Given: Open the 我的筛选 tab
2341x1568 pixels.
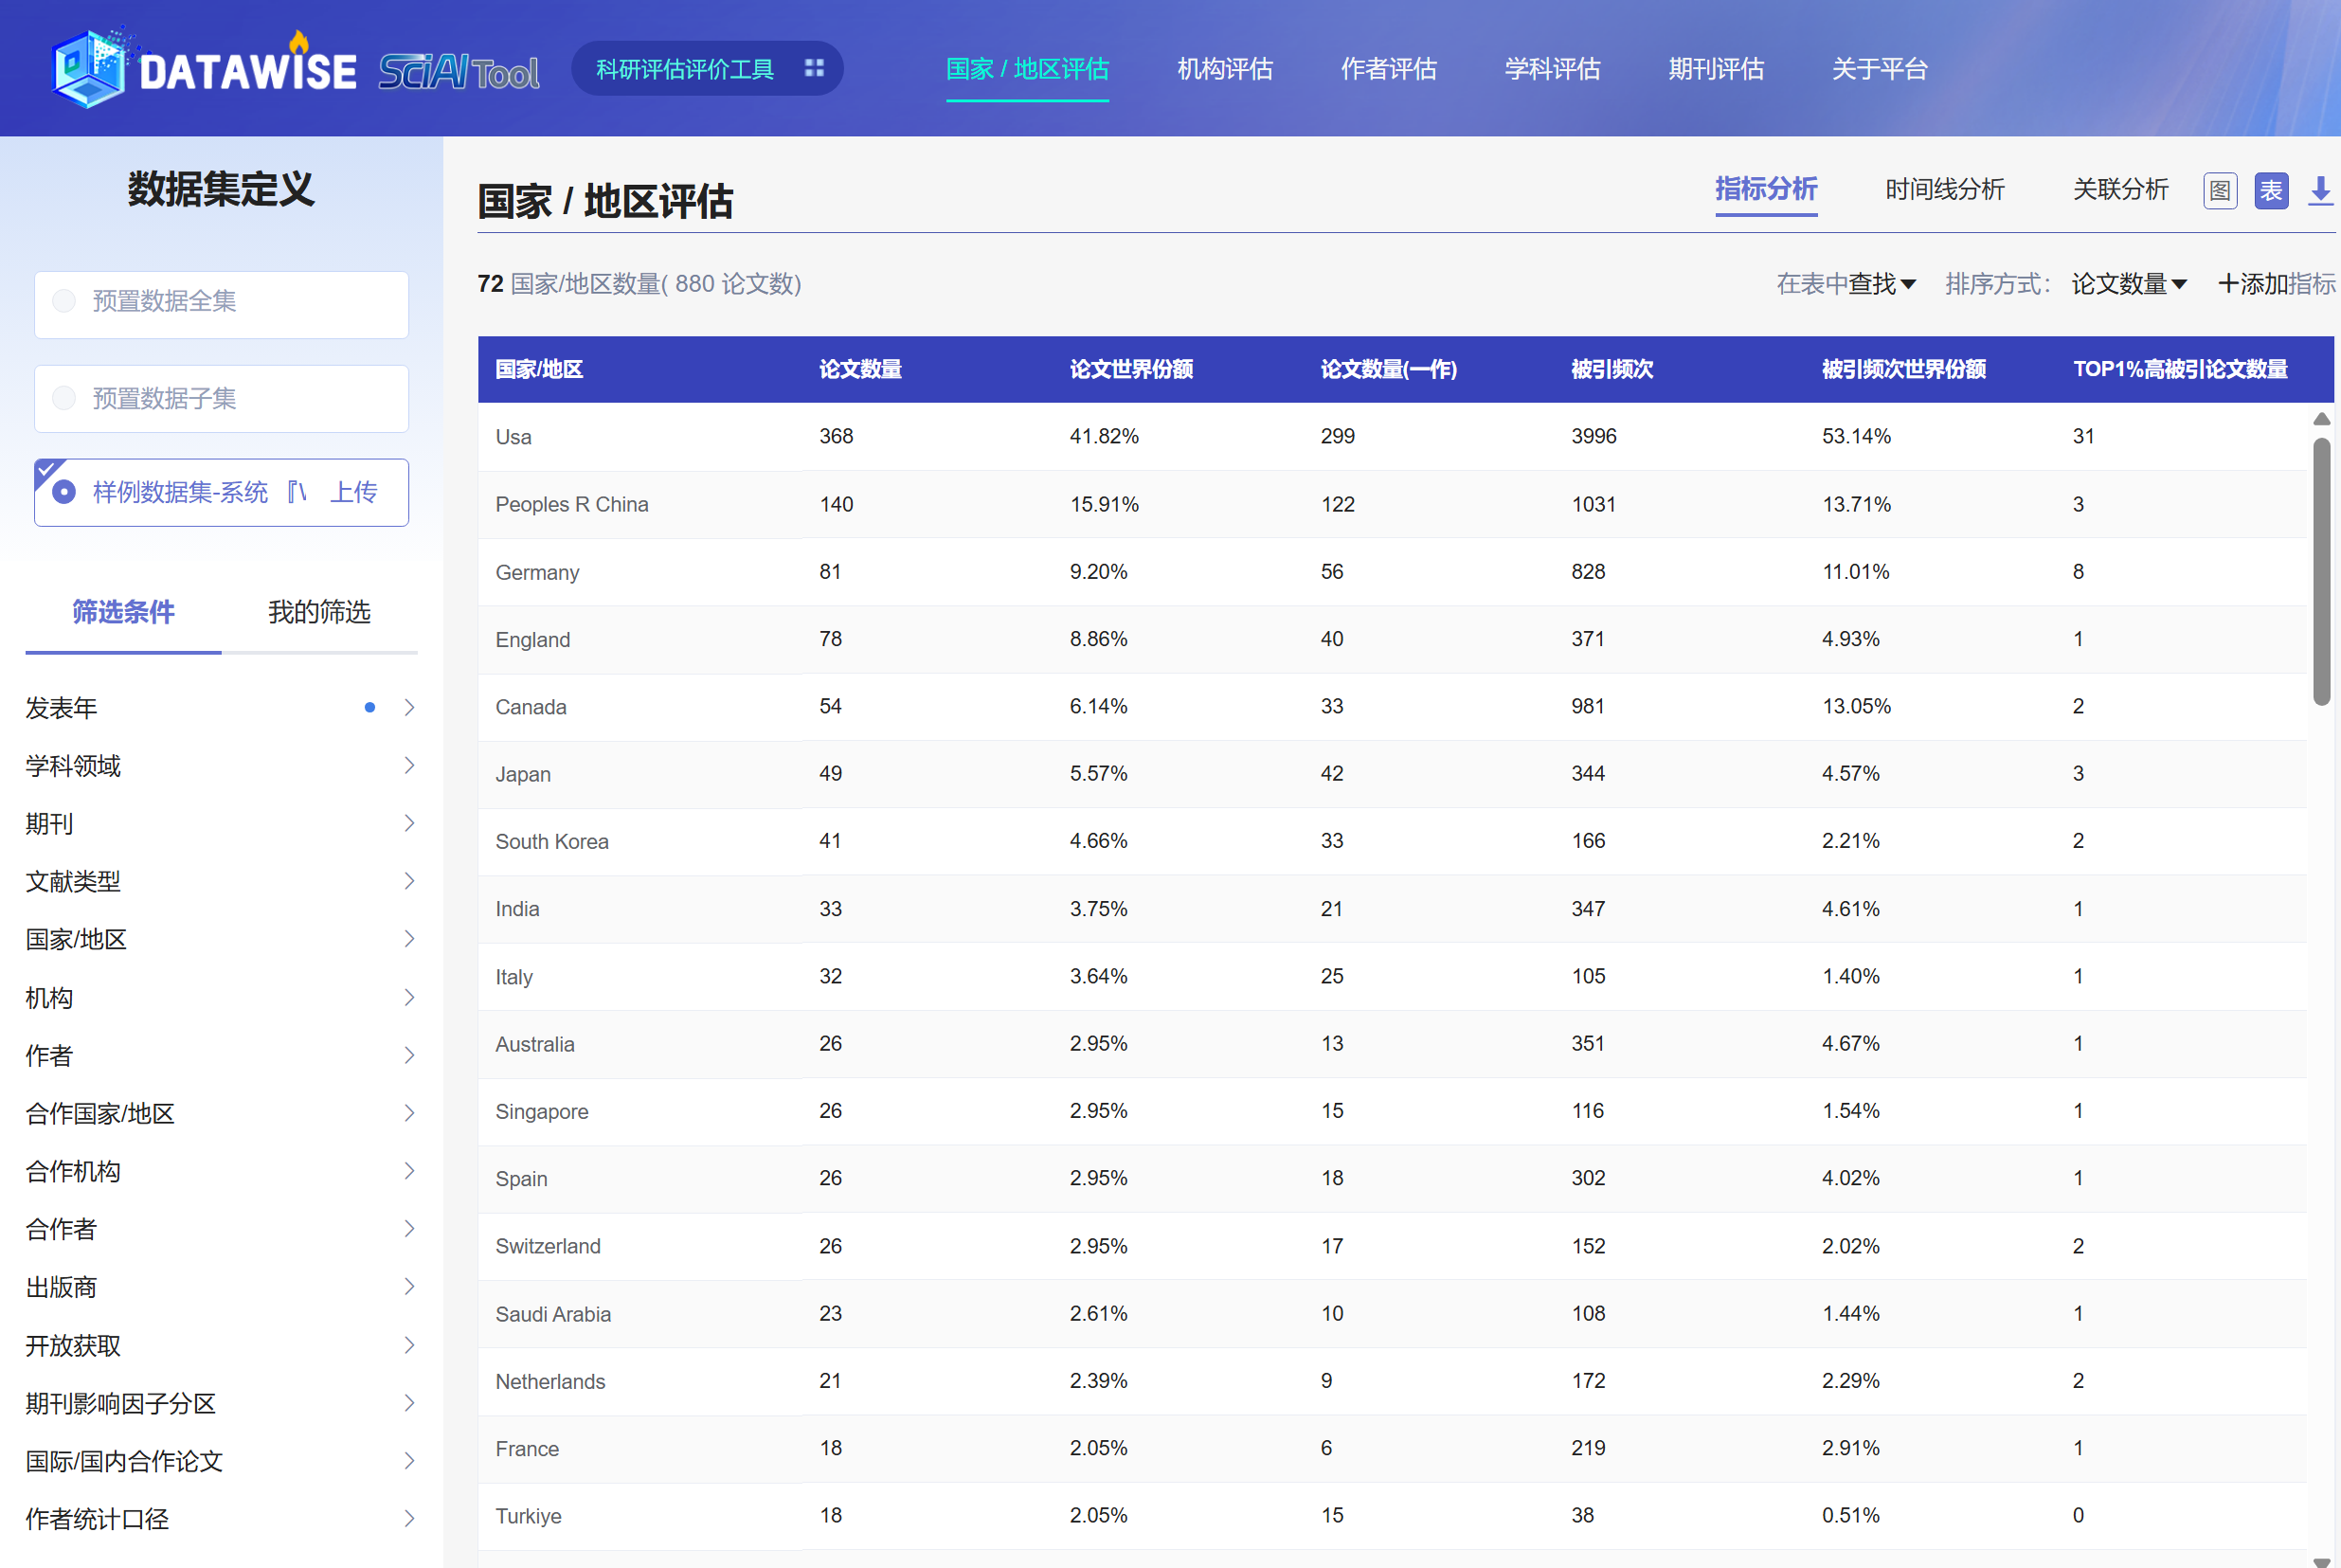Looking at the screenshot, I should pos(319,612).
